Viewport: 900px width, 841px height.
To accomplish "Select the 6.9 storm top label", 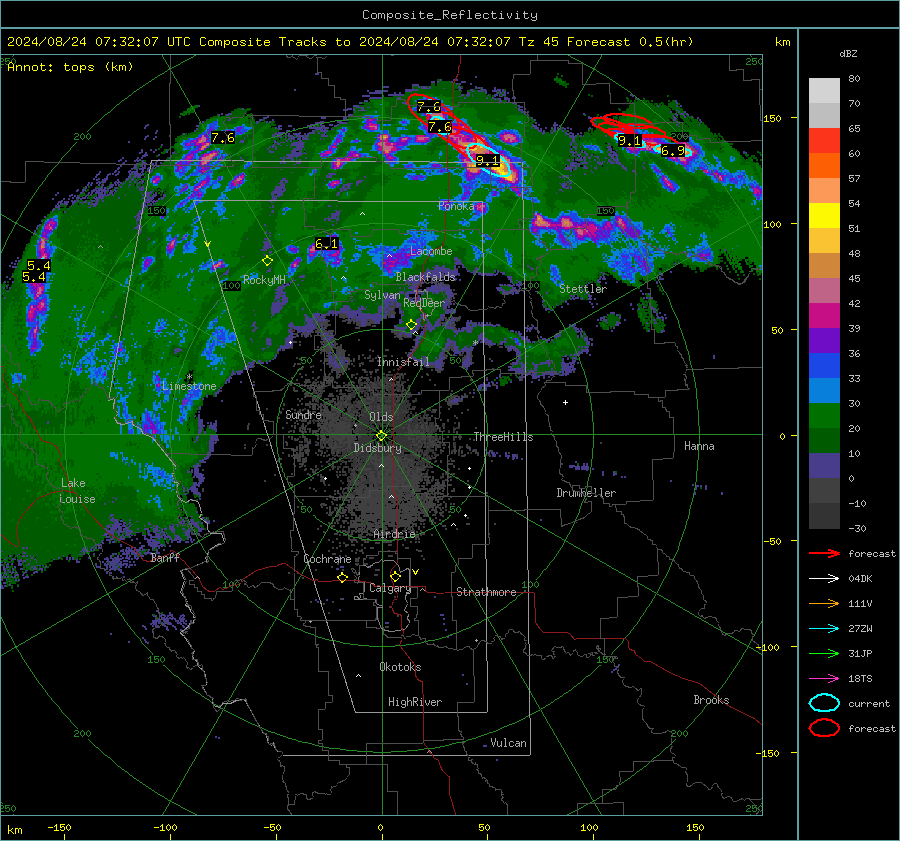I will point(673,151).
